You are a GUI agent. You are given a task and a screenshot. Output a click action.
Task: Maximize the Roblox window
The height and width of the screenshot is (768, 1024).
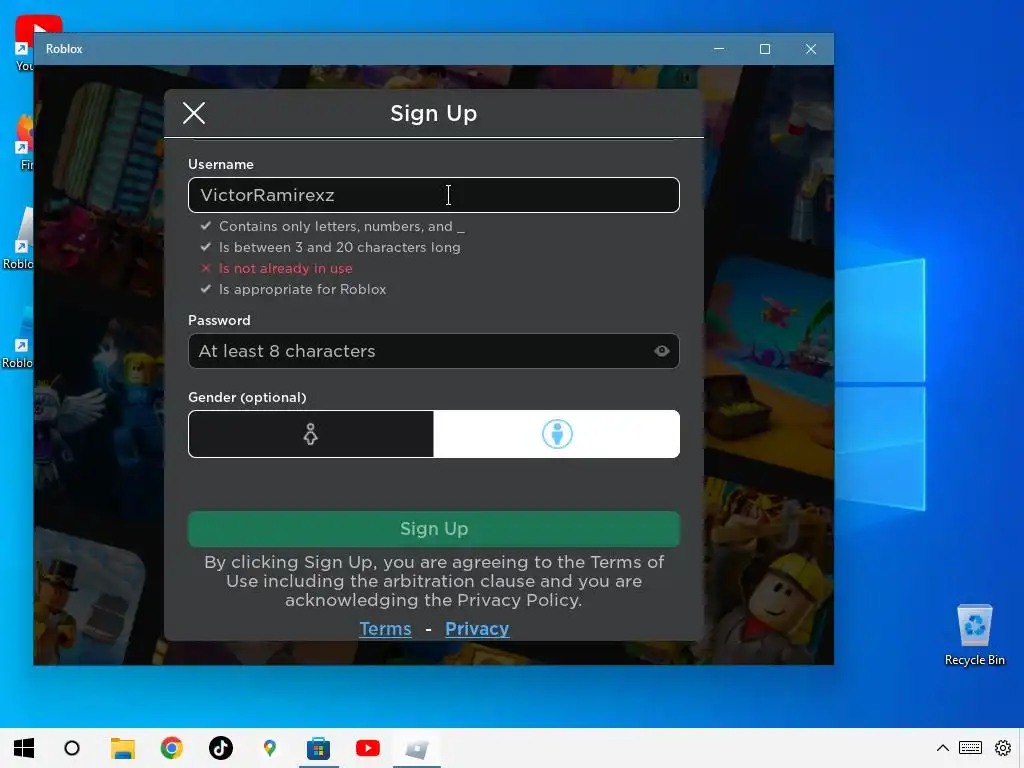(765, 49)
